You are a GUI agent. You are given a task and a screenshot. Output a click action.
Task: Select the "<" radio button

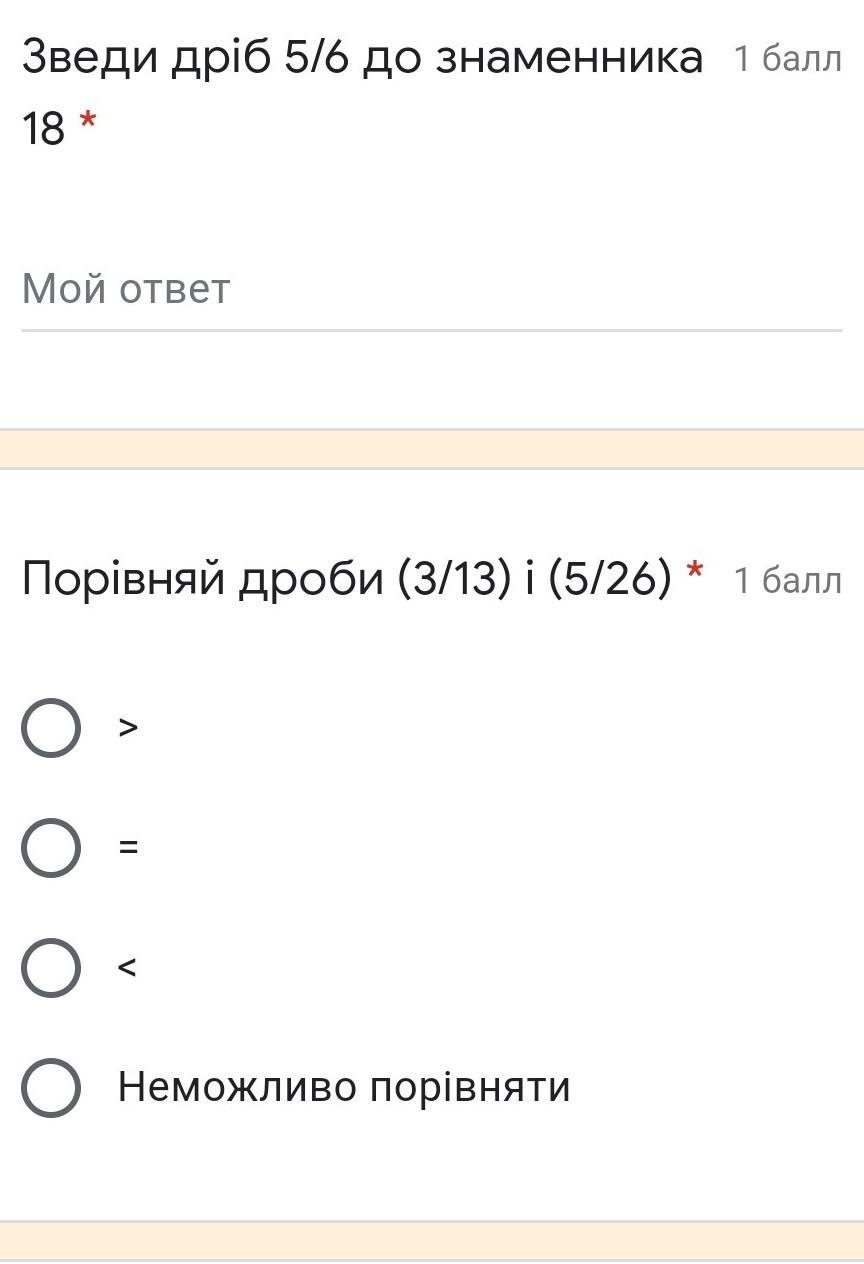pyautogui.click(x=51, y=968)
